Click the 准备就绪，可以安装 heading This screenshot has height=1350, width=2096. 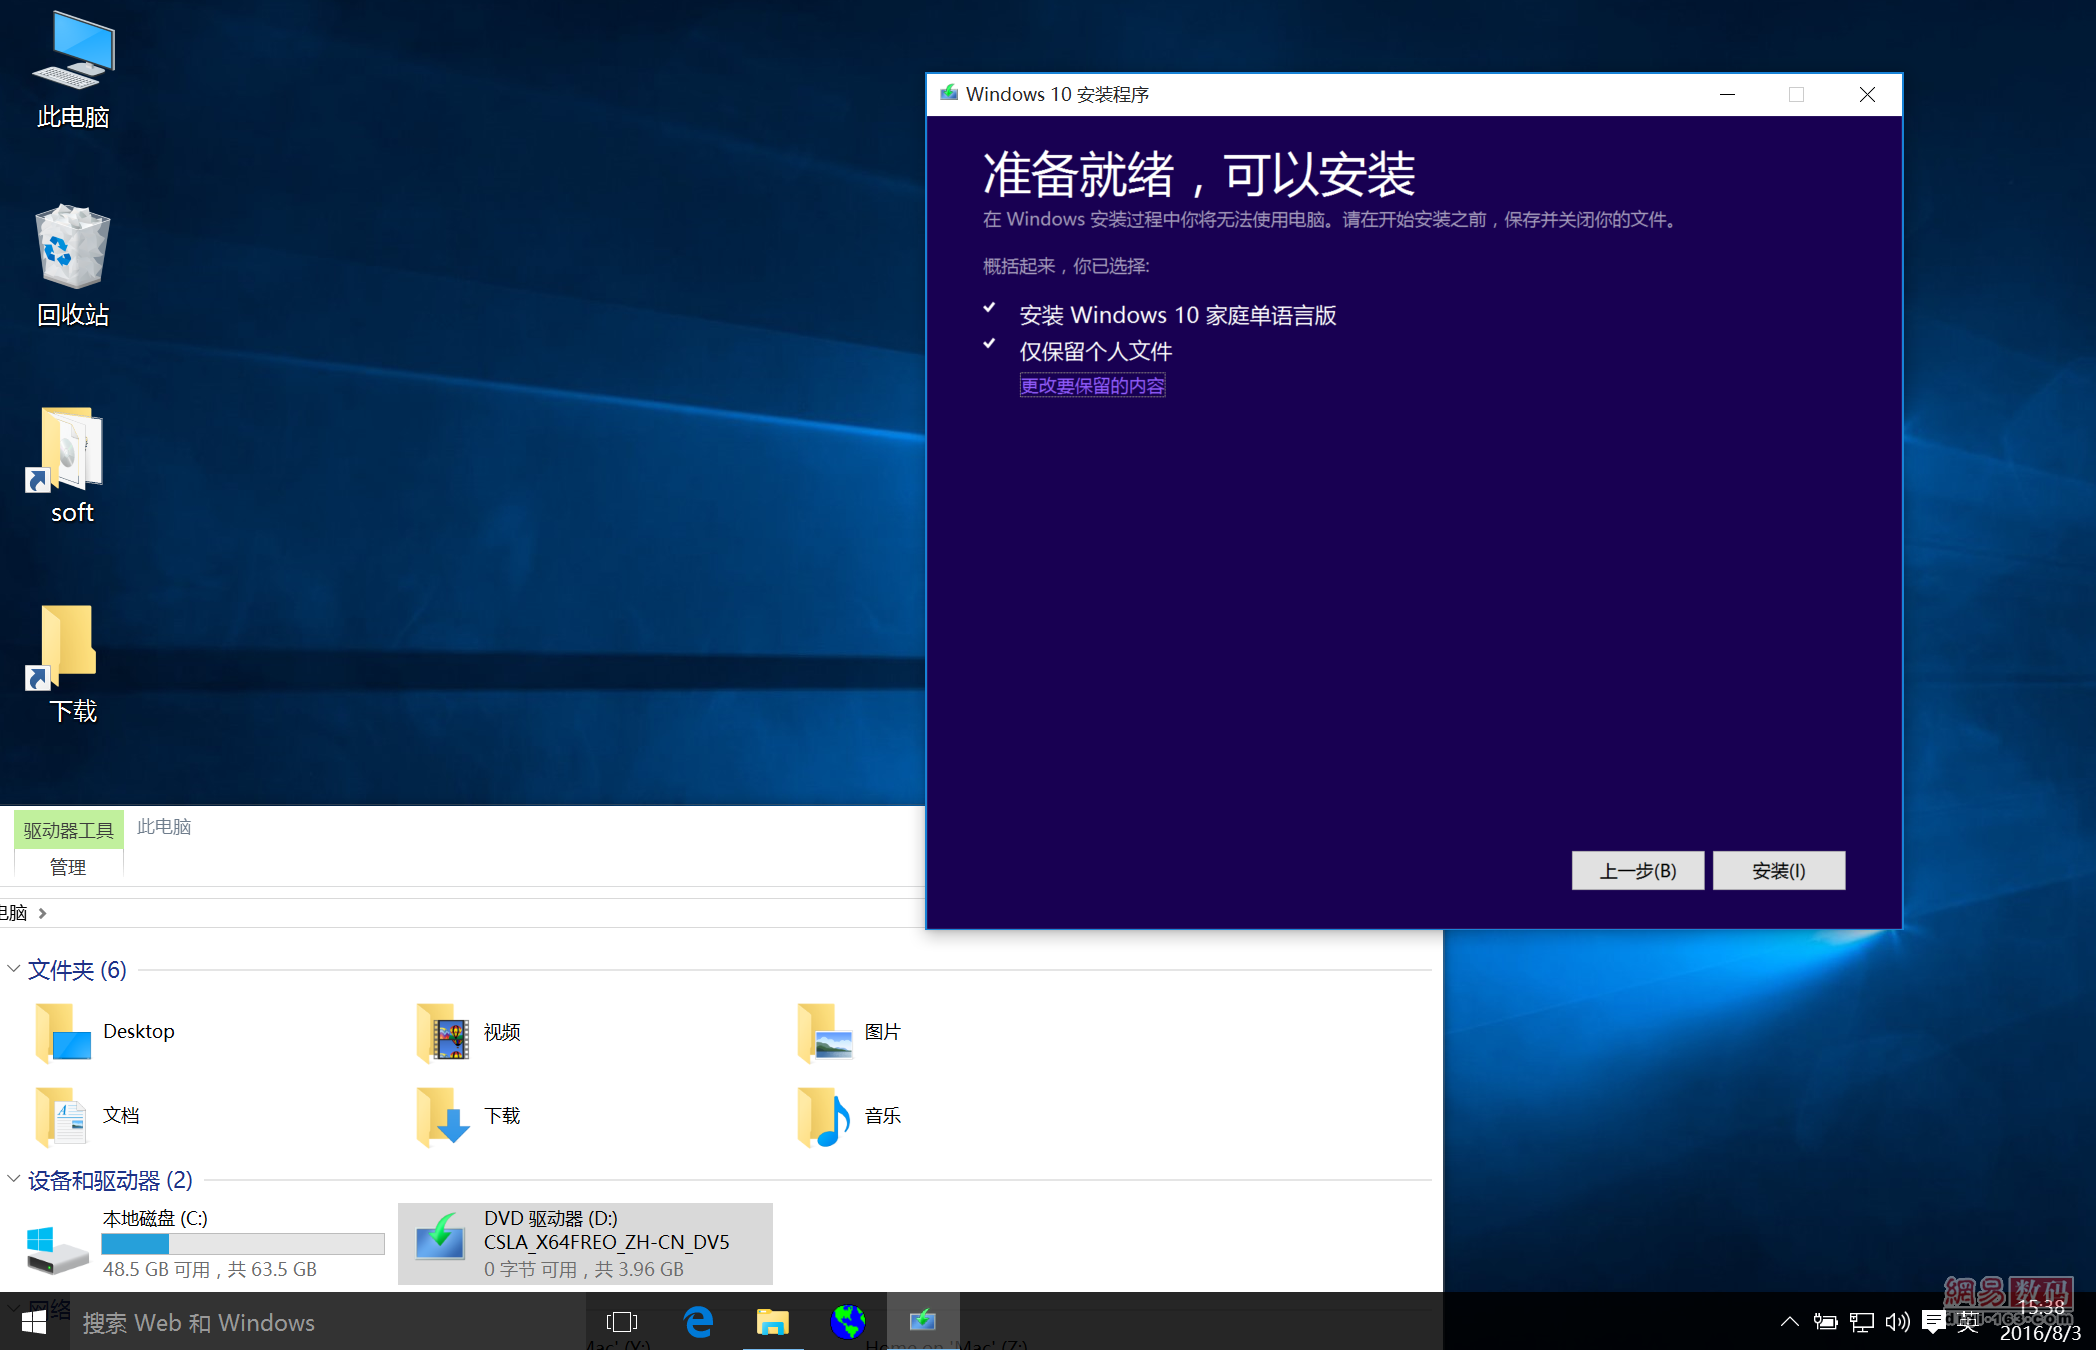[x=1199, y=174]
